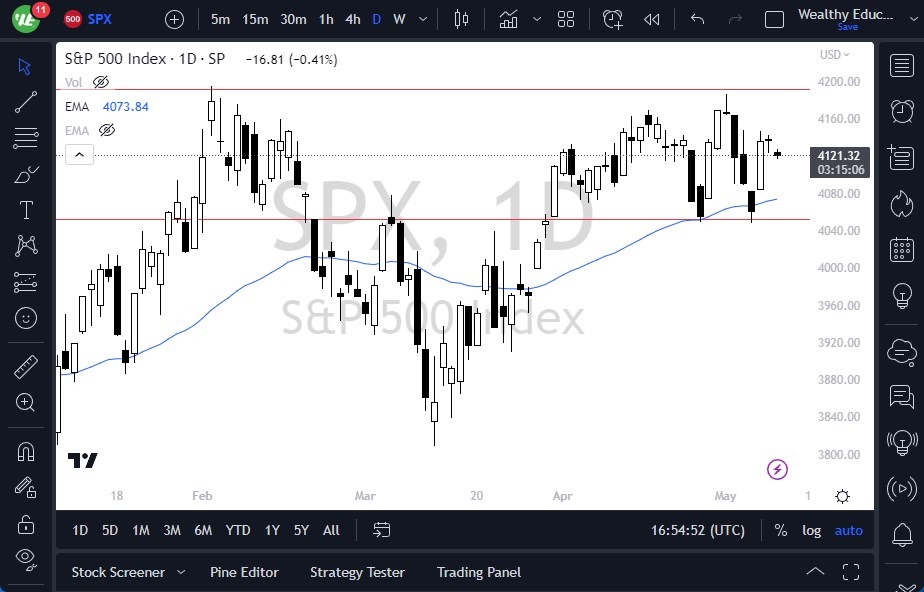
Task: Set date range to 1D
Action: [80, 531]
